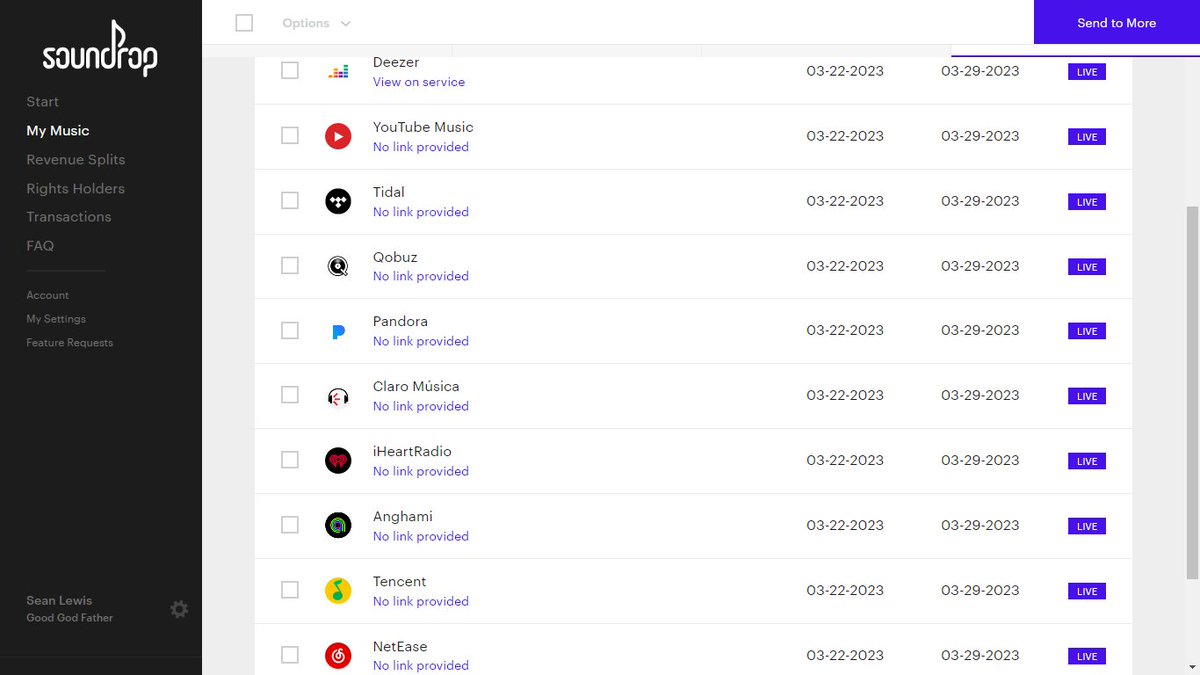Screen dimensions: 1200x675
Task: Open Transactions page
Action: click(69, 217)
